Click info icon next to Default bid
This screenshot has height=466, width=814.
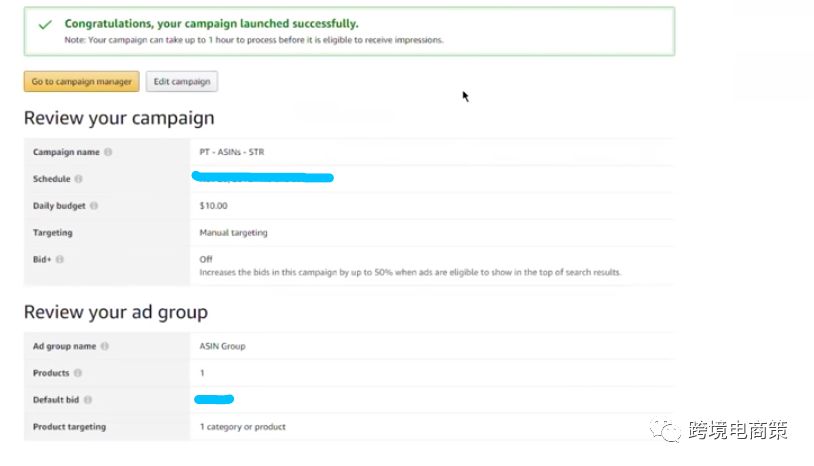pos(88,400)
